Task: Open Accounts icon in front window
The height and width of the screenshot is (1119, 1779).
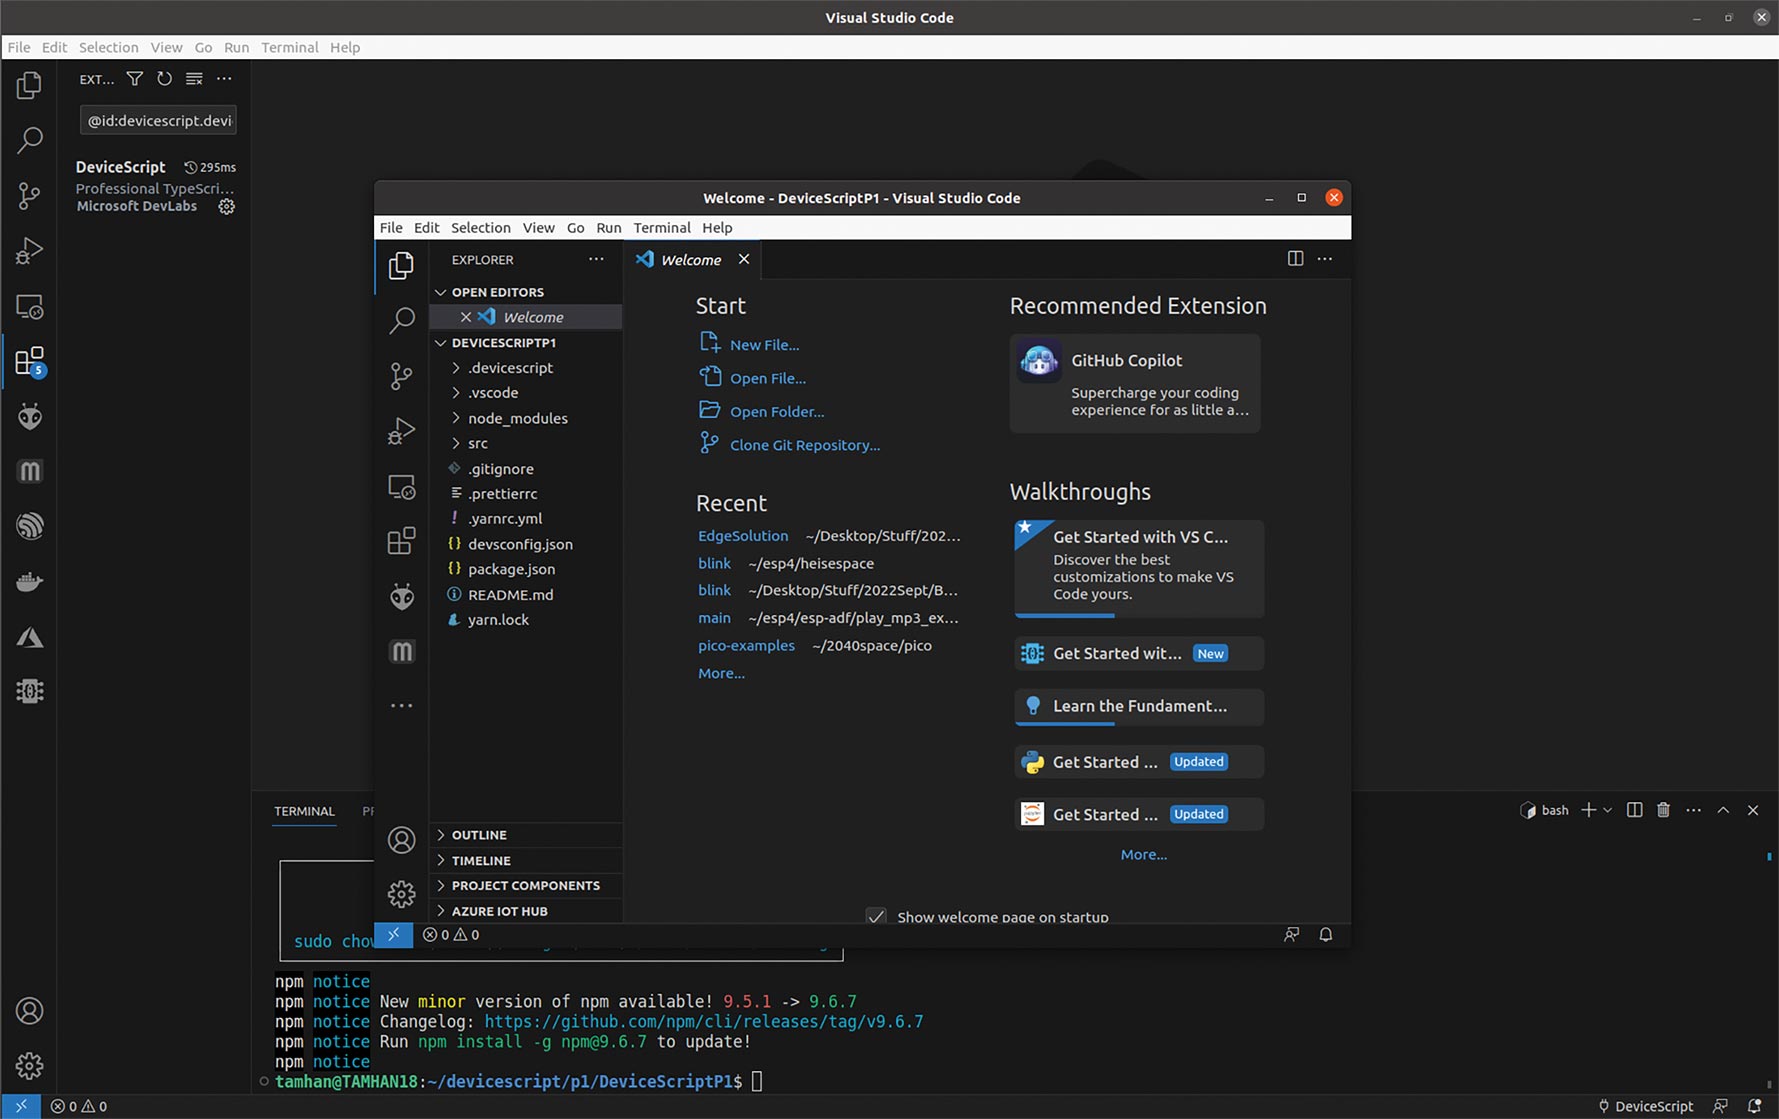Action: pos(401,840)
